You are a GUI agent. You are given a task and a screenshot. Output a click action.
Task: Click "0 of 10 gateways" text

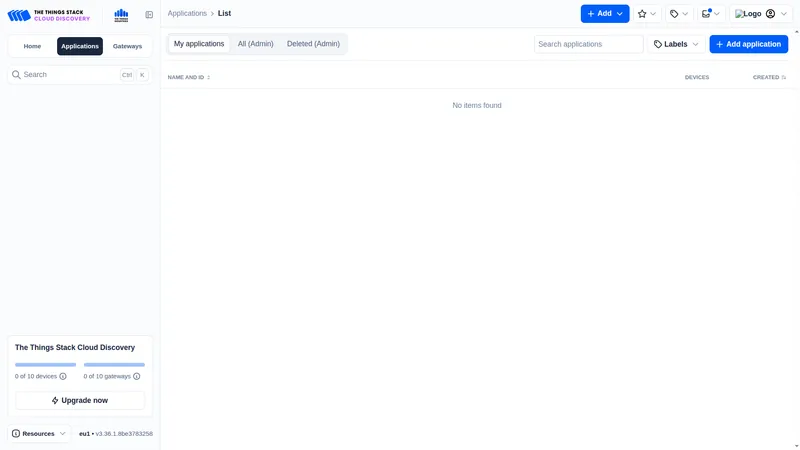[107, 377]
